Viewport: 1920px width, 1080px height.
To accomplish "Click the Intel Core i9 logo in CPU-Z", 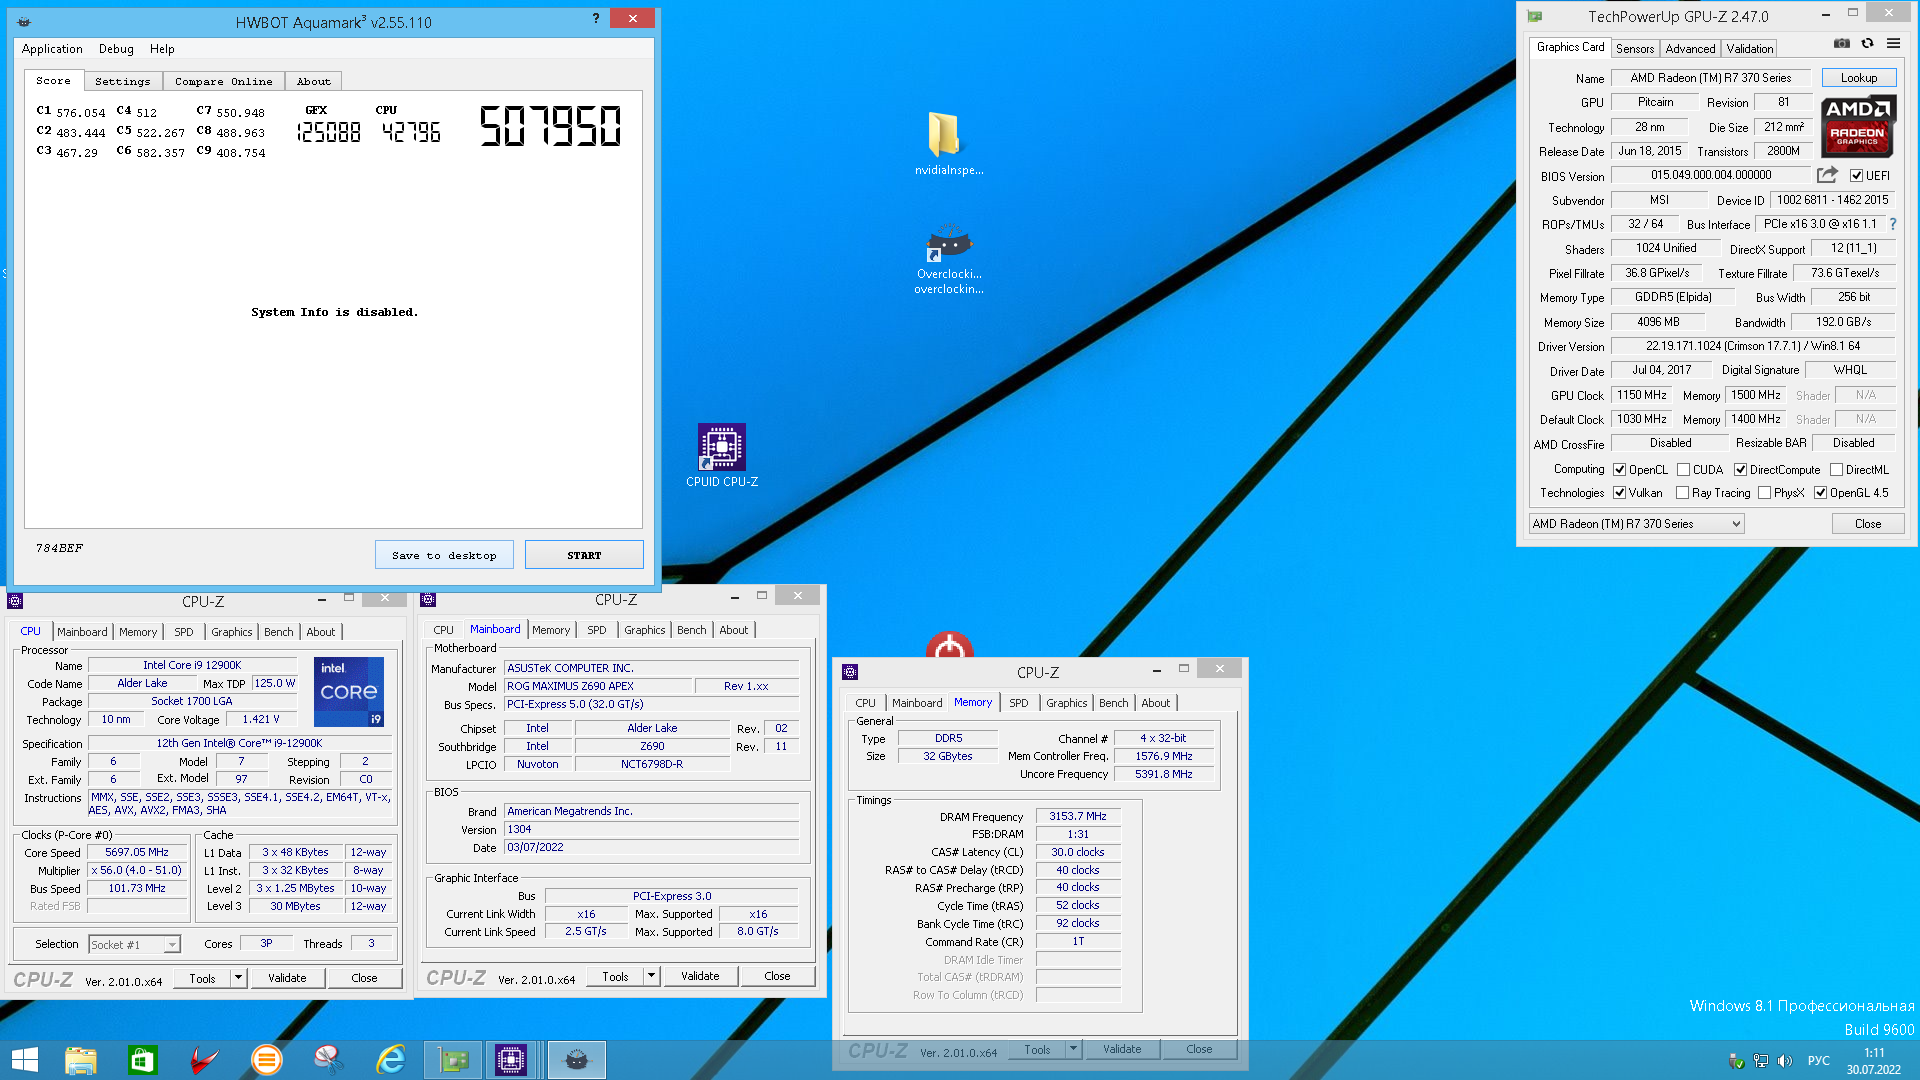I will [x=348, y=692].
